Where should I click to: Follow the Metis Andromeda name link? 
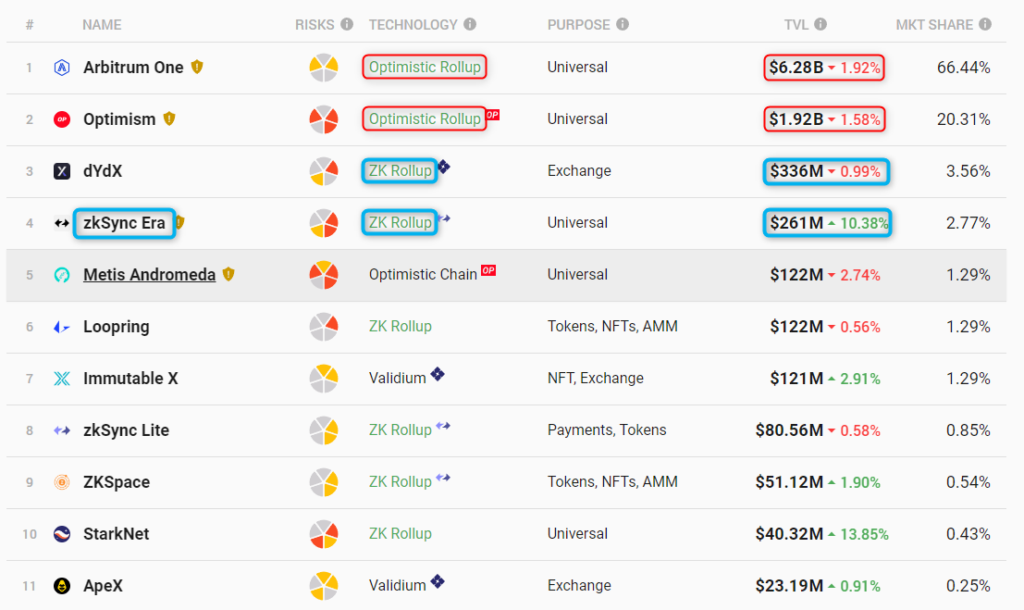[150, 275]
